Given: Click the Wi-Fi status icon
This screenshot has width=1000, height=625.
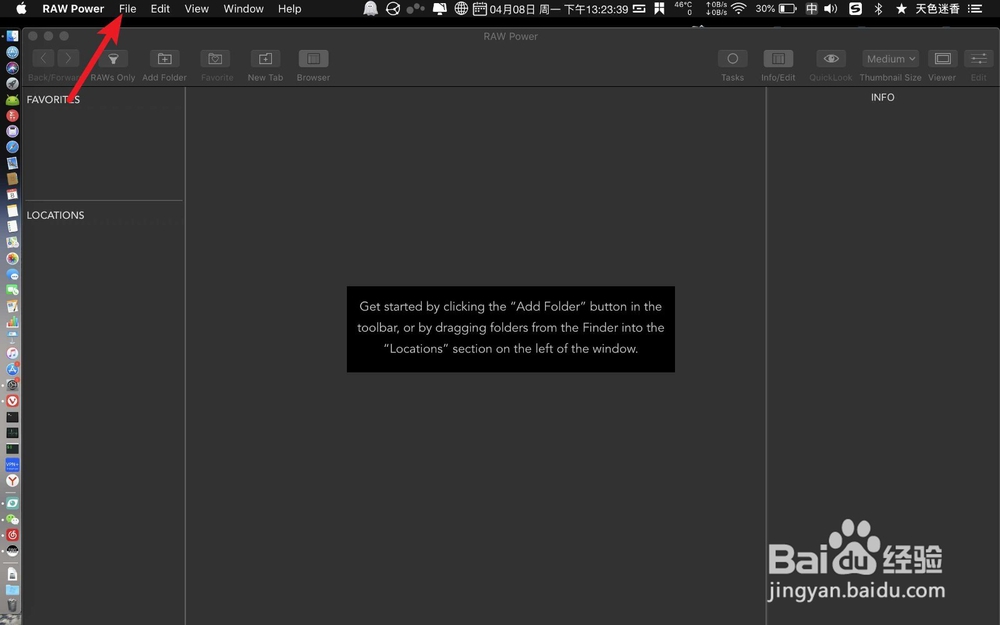Looking at the screenshot, I should click(739, 8).
